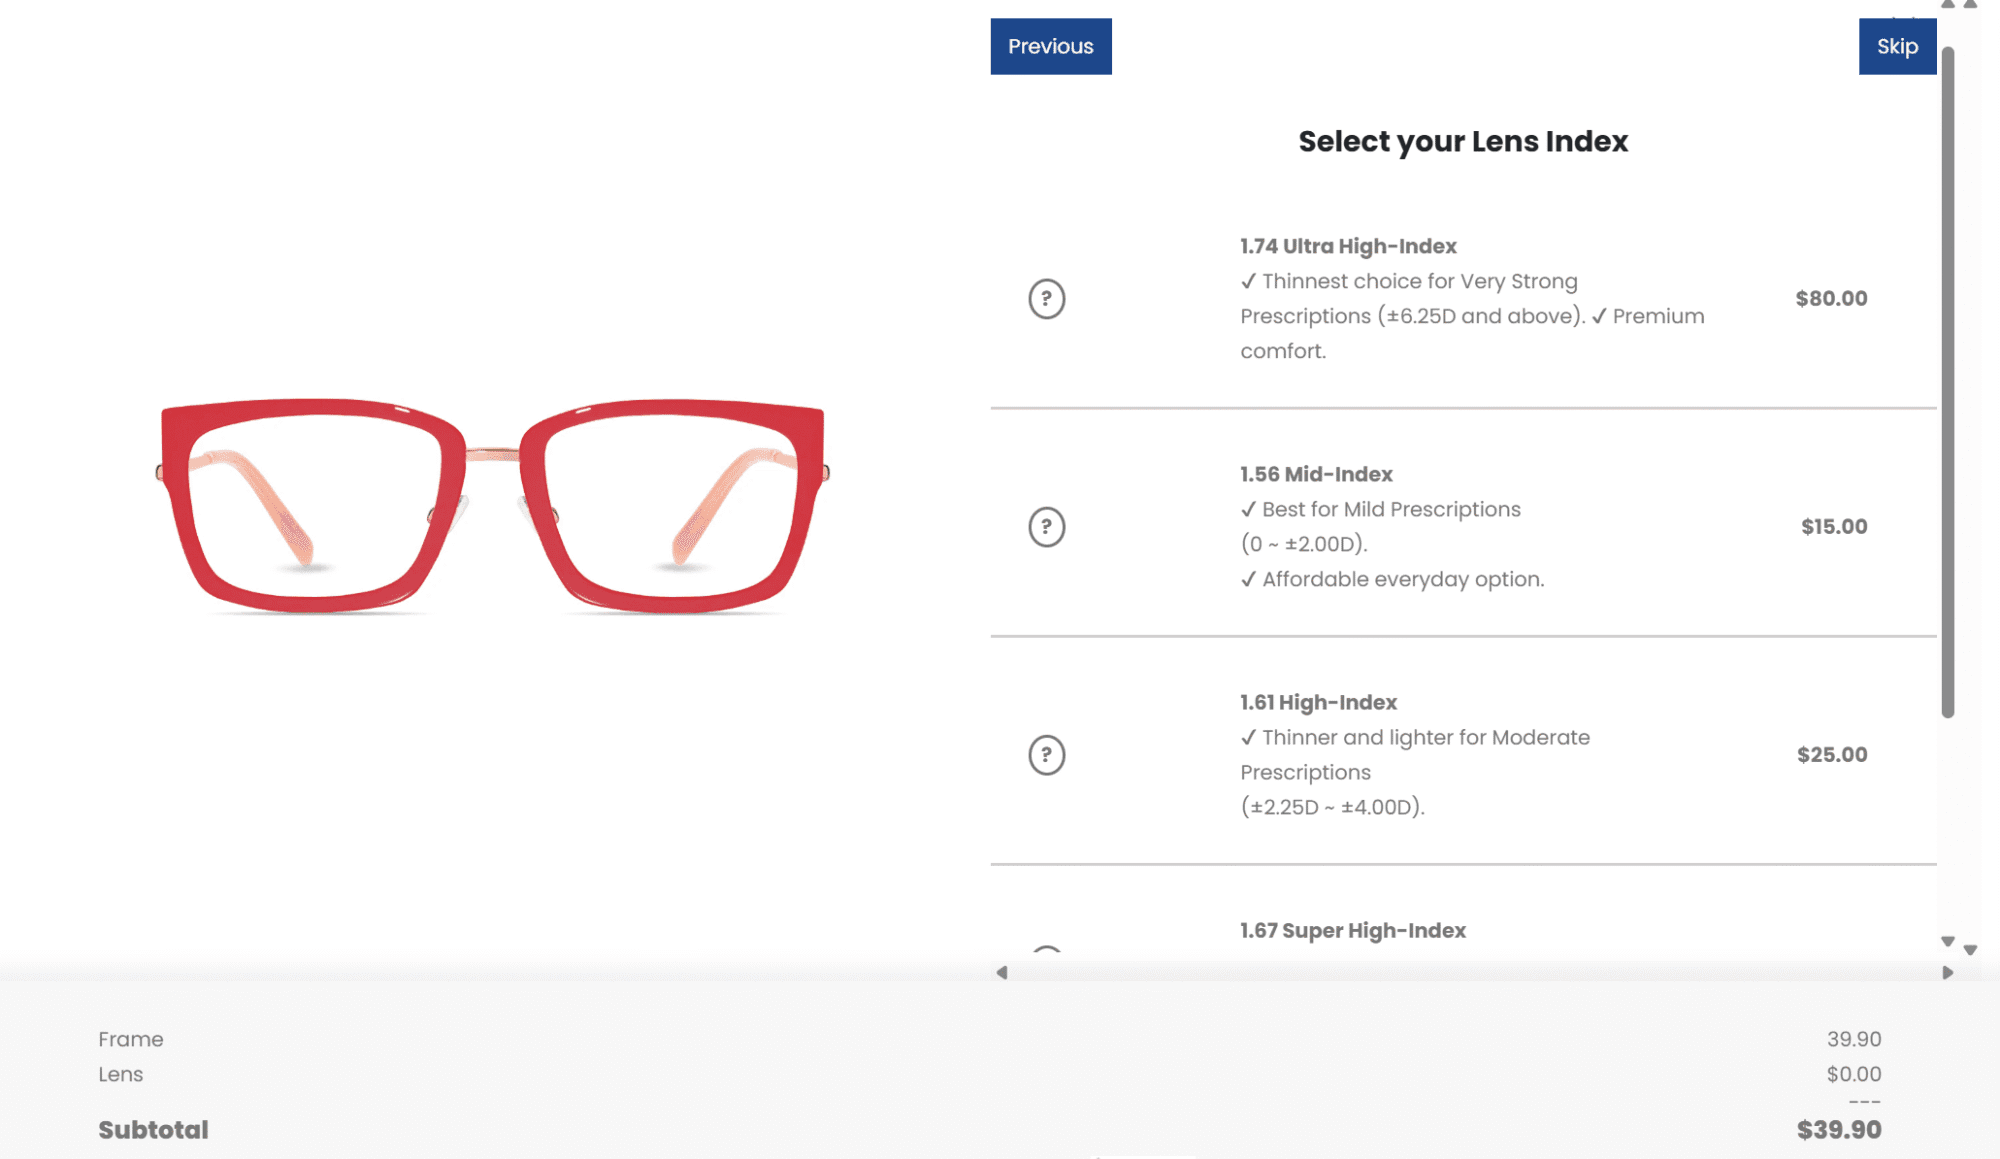Click the Subtotal amount $39.90
Image resolution: width=2000 pixels, height=1159 pixels.
pos(1838,1130)
